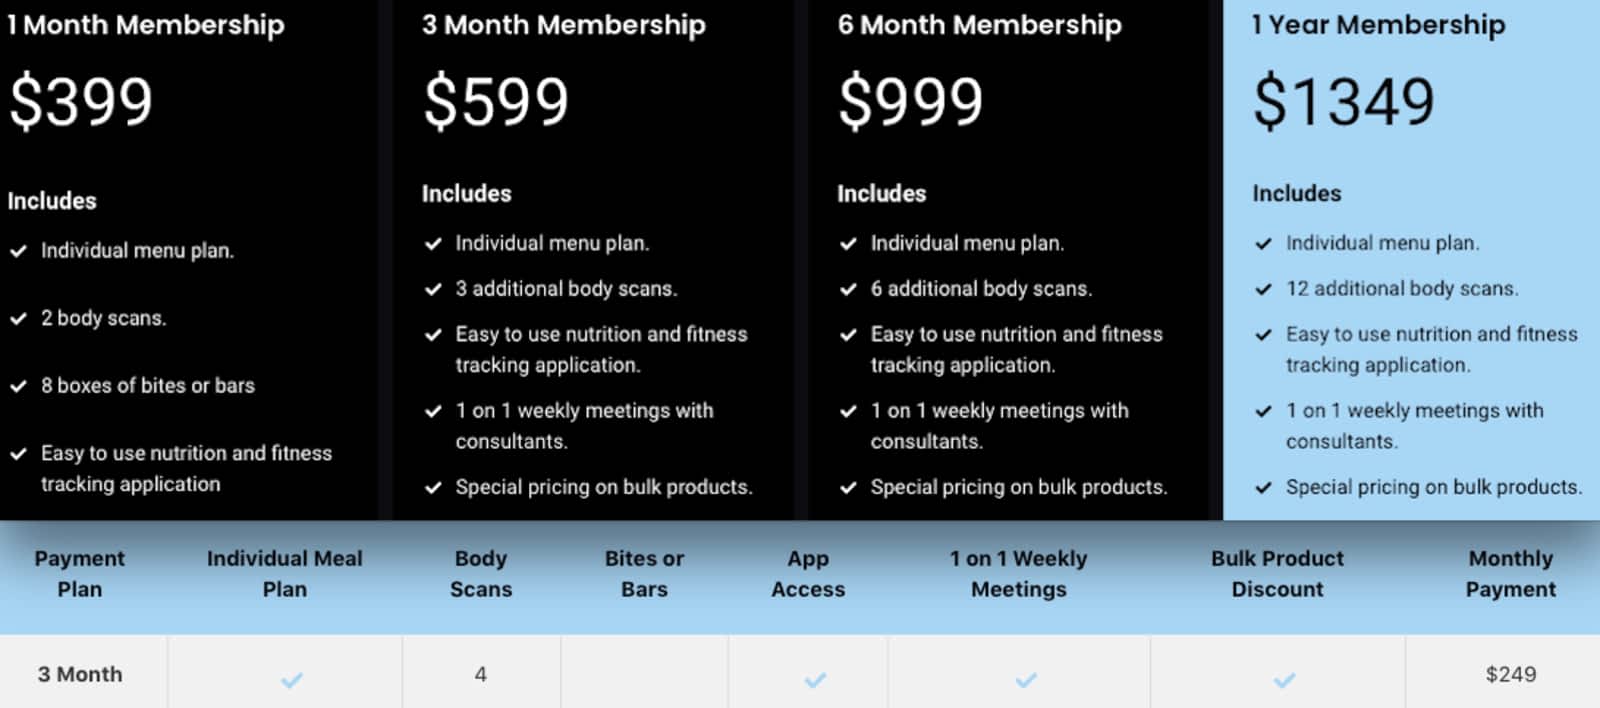Click checkmark next to '3 additional body scans.'

[433, 290]
